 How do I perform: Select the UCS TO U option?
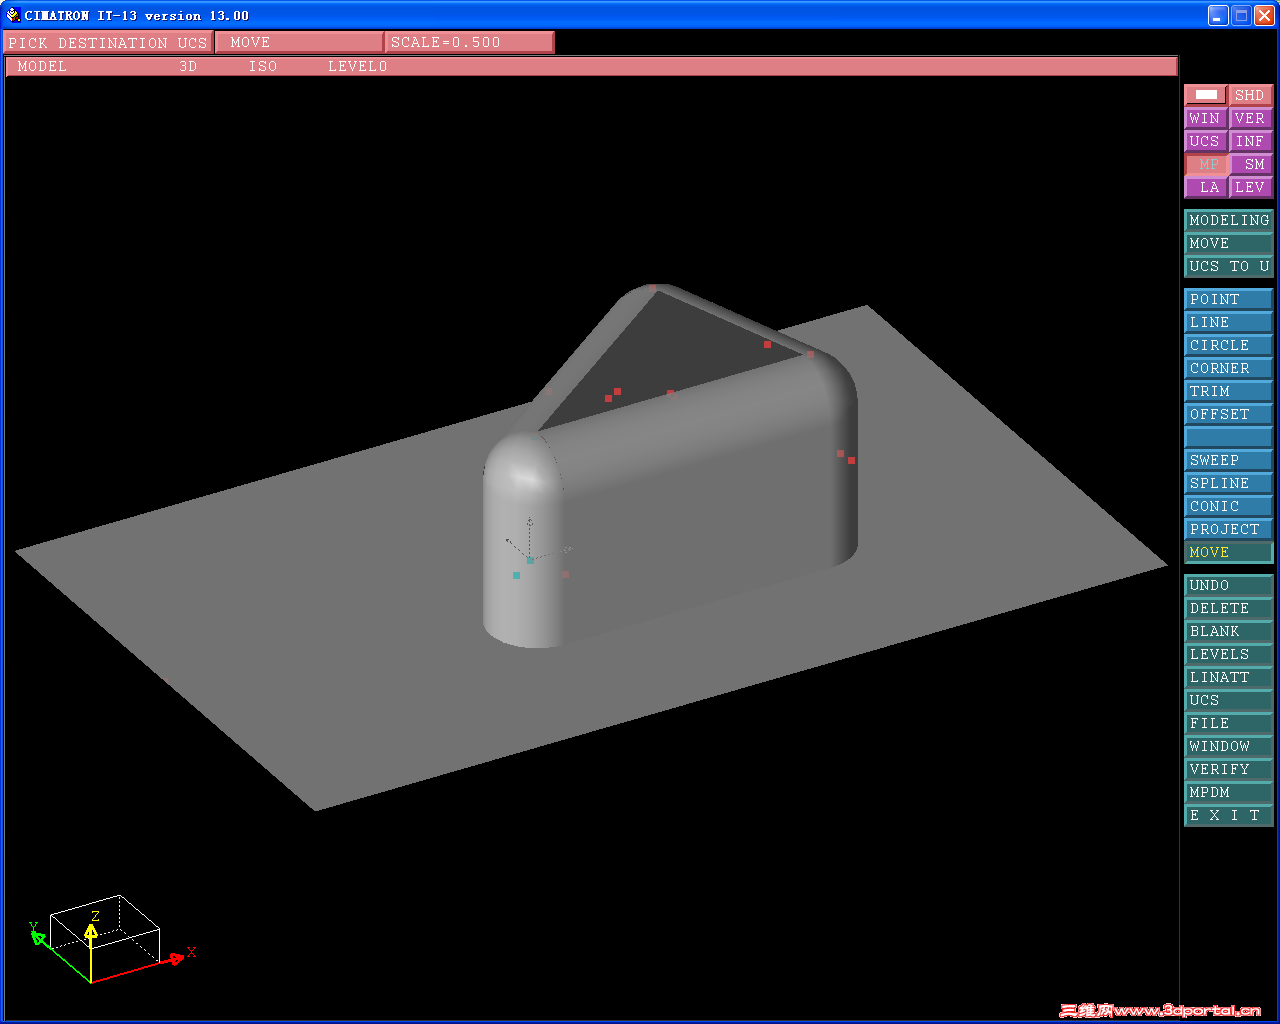(1229, 266)
